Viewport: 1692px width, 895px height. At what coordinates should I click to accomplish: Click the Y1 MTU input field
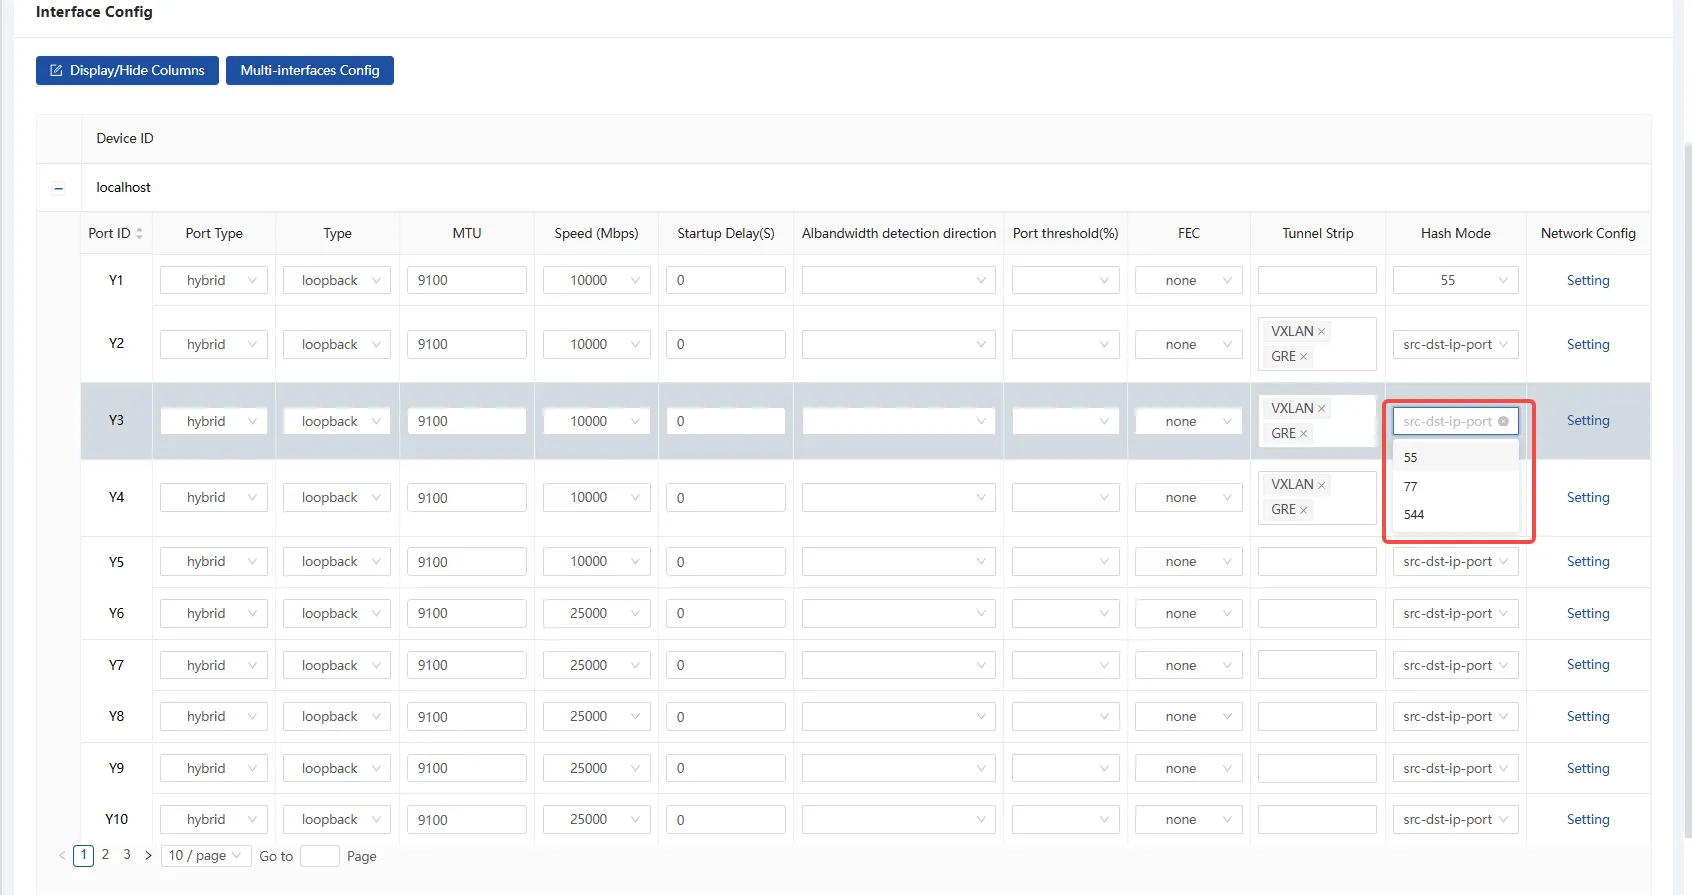pos(467,280)
